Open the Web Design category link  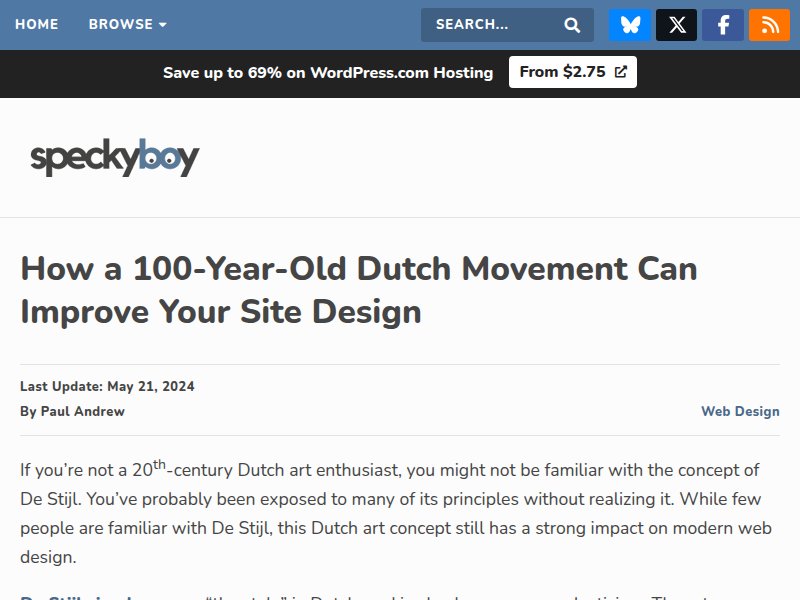point(739,411)
